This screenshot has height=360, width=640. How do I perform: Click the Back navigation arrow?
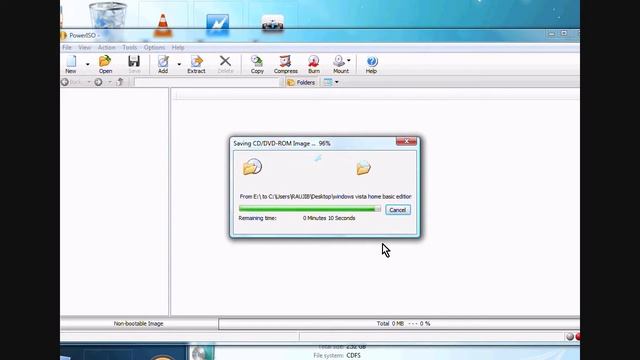pos(65,82)
